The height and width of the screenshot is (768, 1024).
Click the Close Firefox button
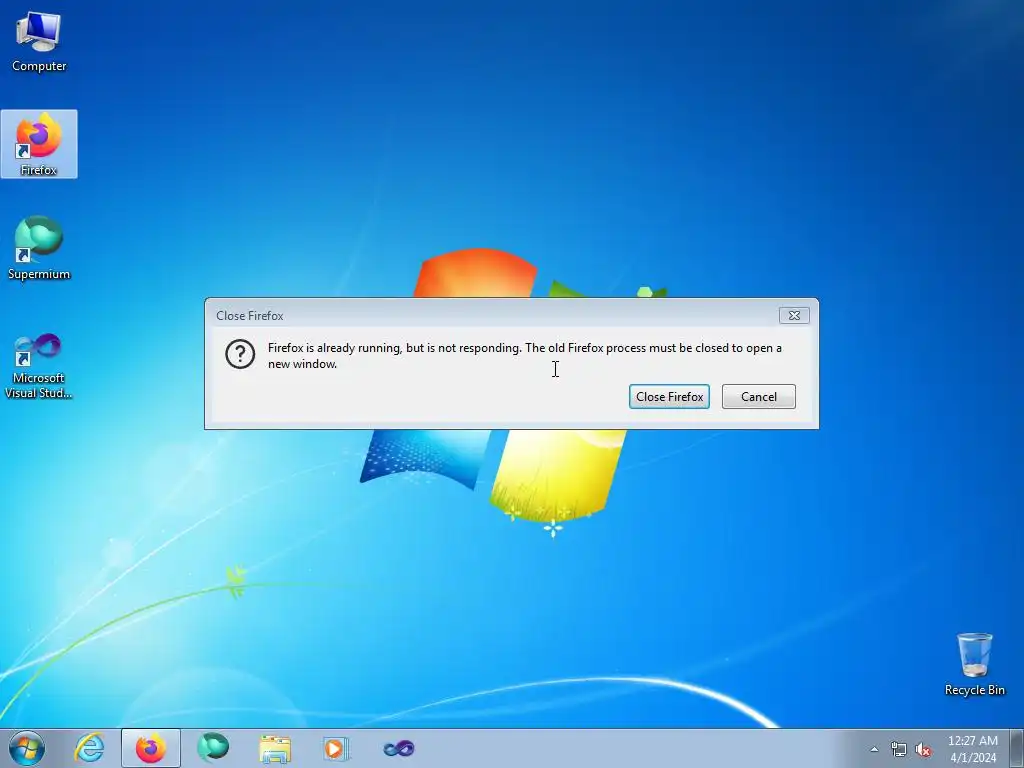coord(669,396)
